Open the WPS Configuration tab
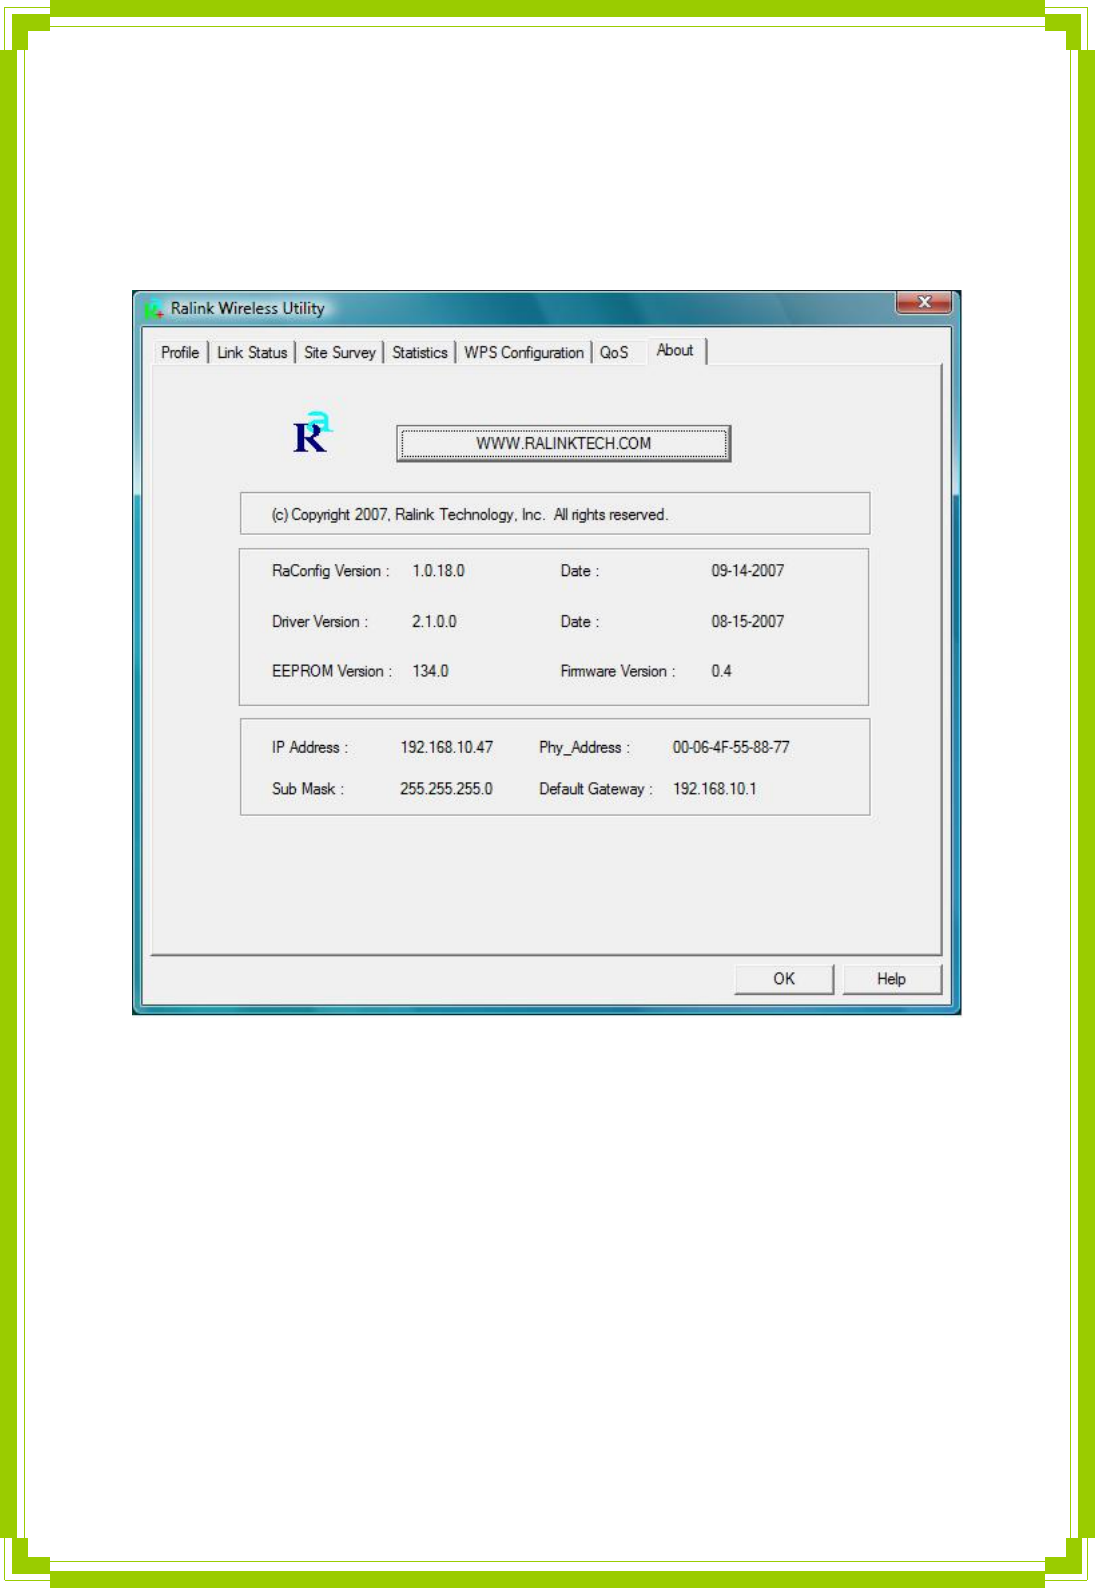 (x=524, y=352)
